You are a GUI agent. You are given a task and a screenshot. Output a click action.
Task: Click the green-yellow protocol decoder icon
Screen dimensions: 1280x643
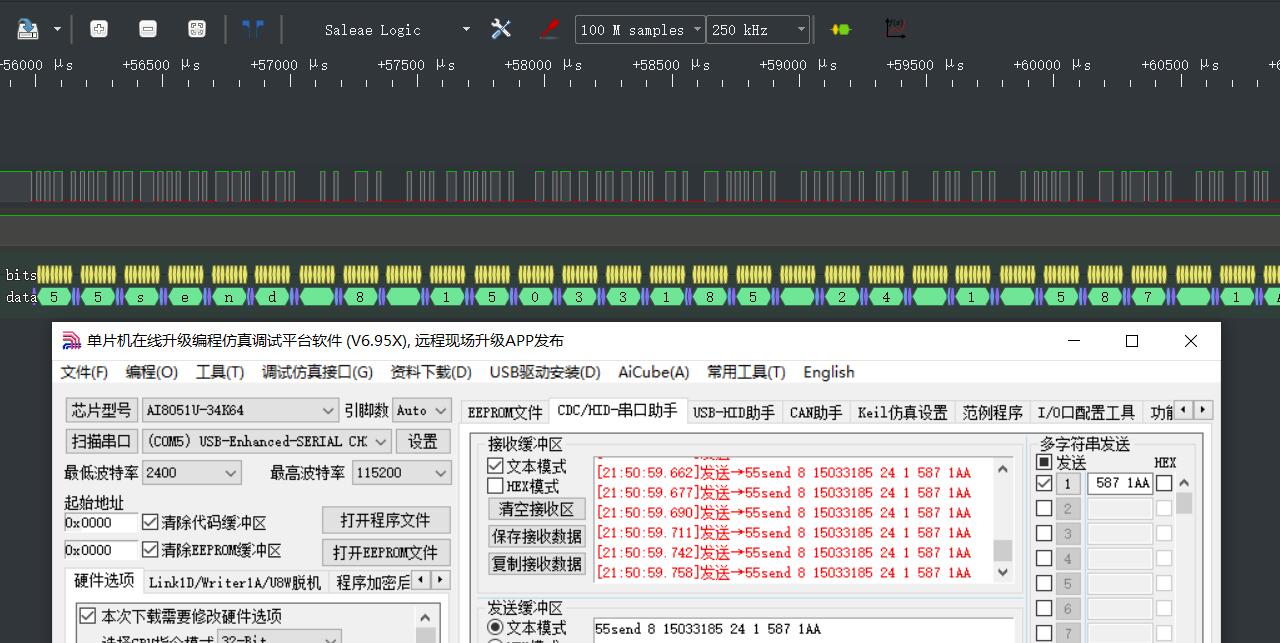click(x=841, y=29)
